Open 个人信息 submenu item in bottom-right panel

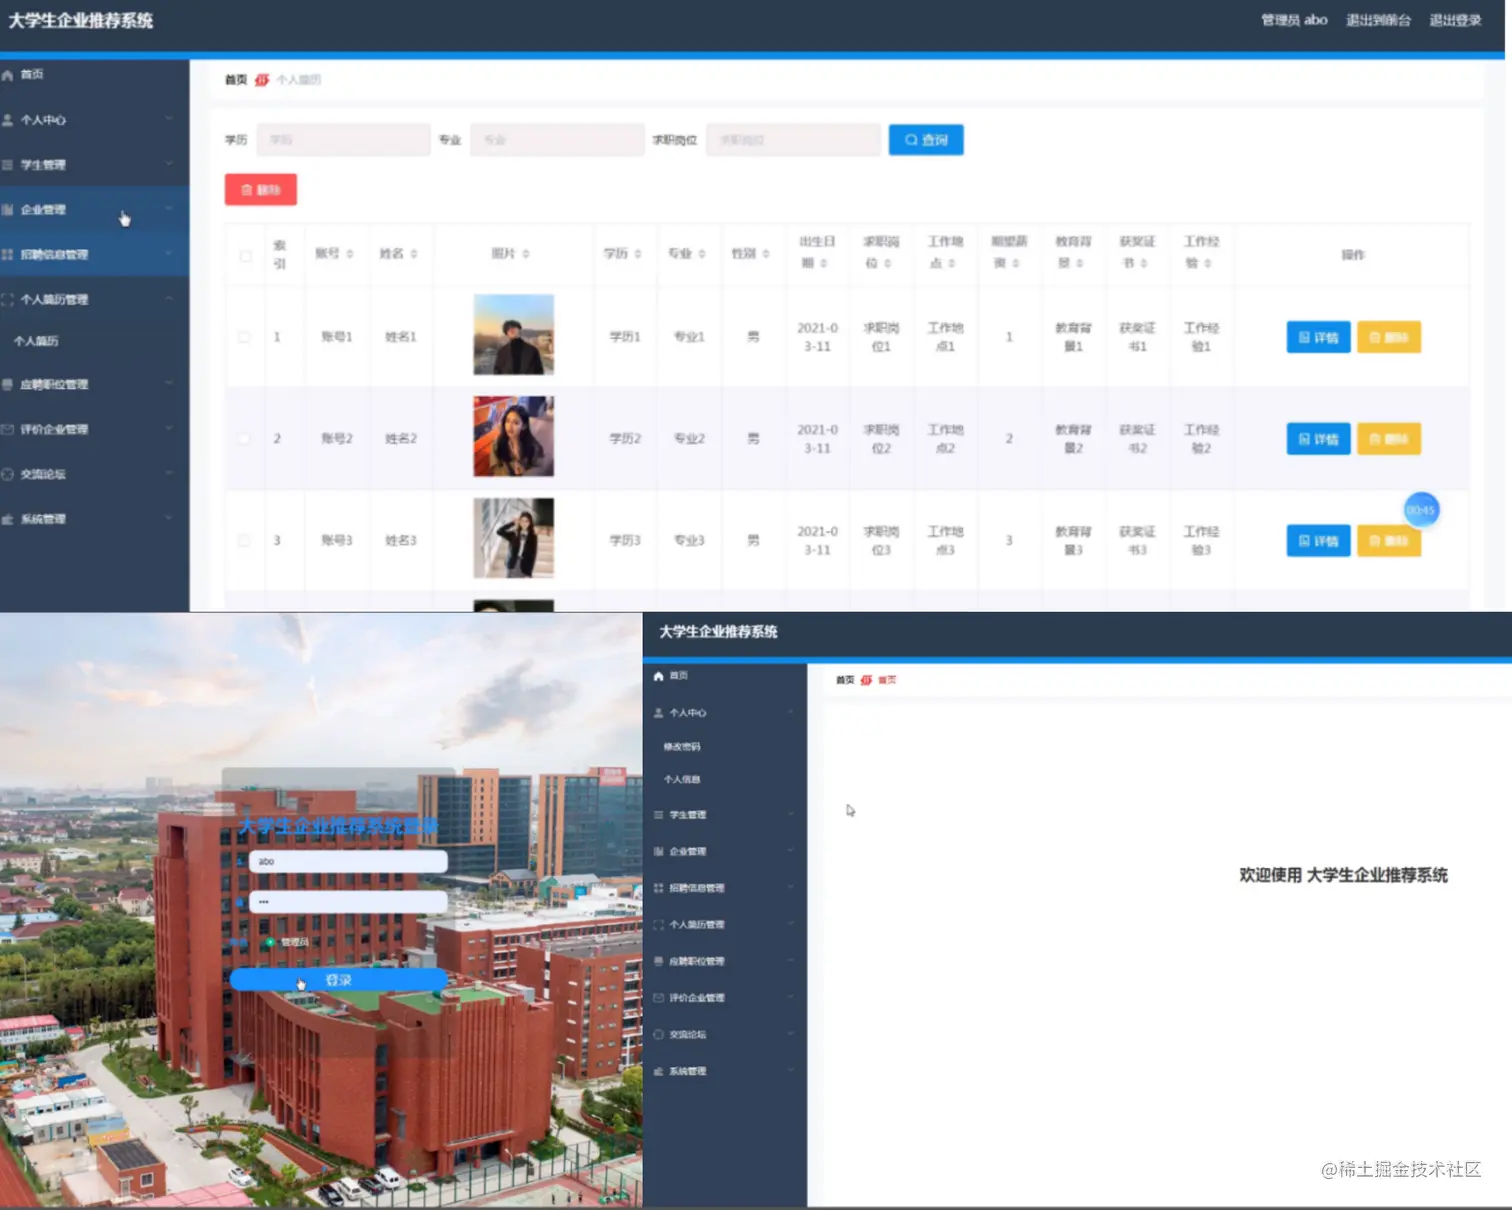click(682, 779)
